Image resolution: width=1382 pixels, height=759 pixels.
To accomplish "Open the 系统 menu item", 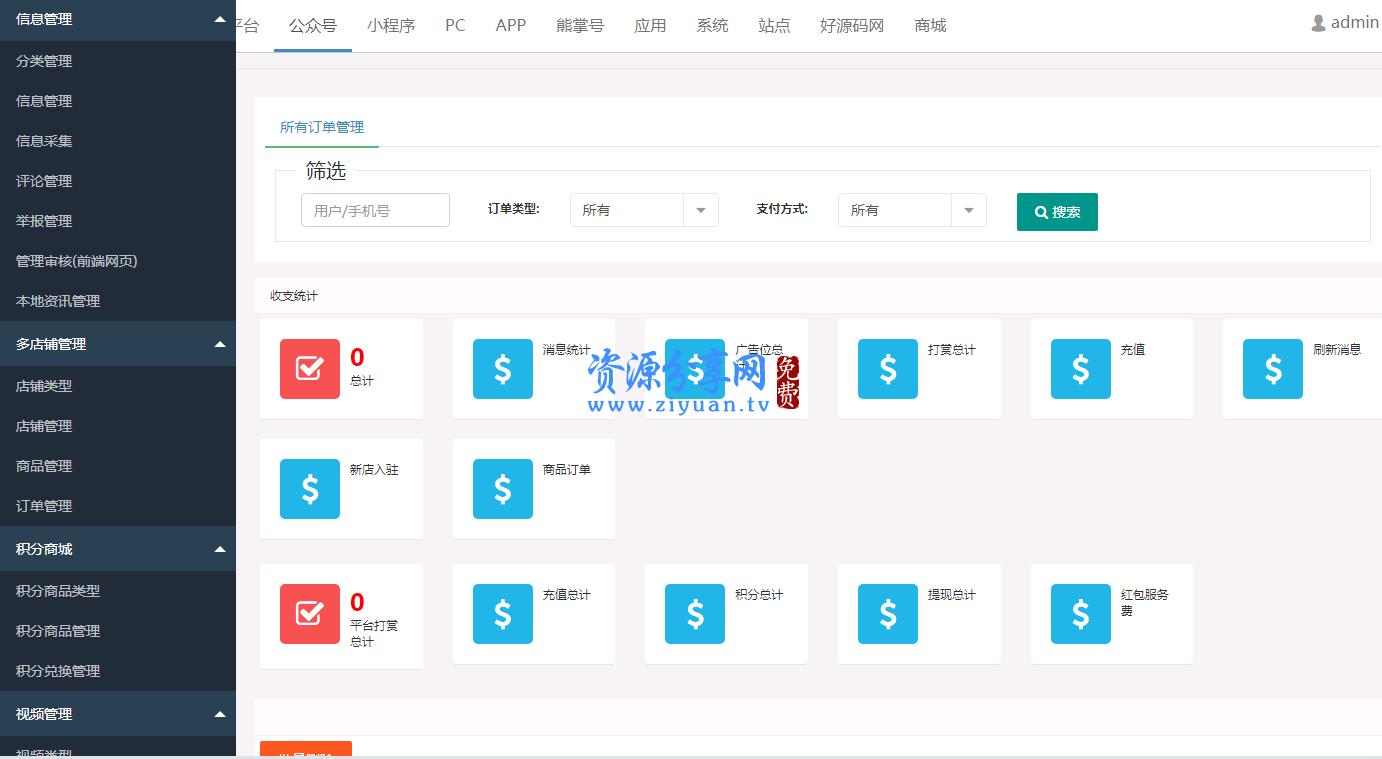I will [x=712, y=25].
